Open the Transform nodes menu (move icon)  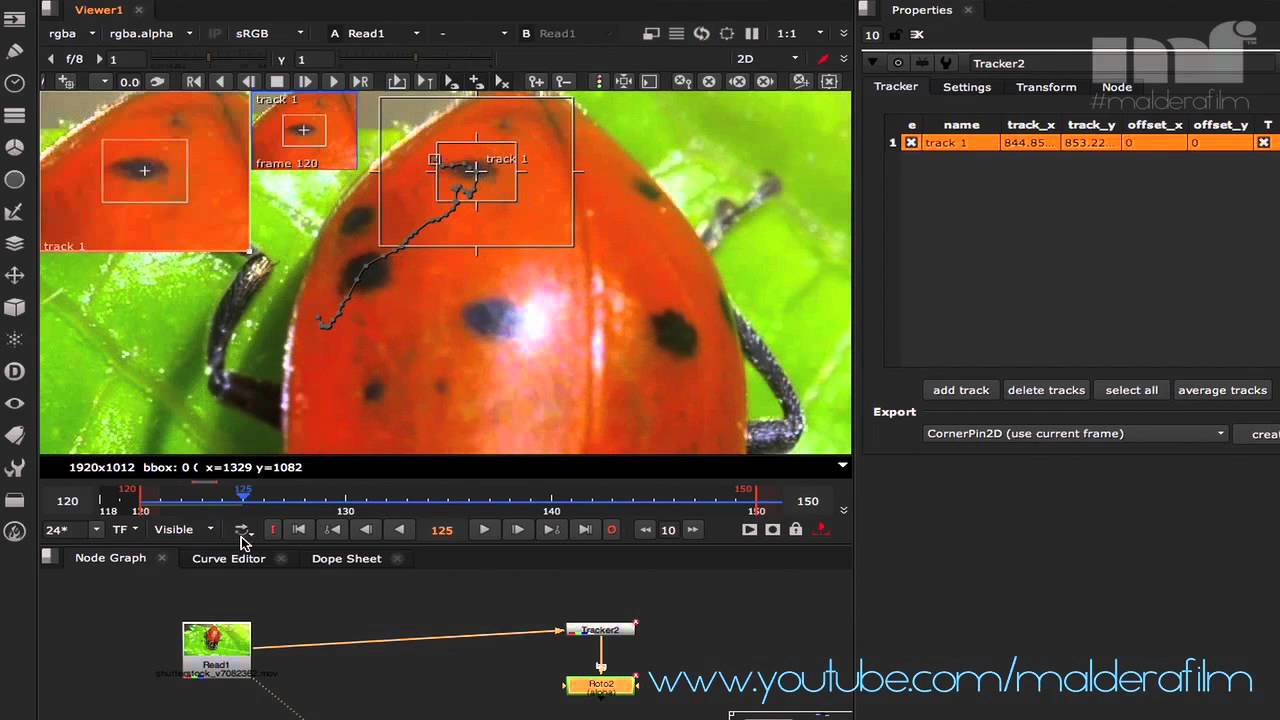click(x=15, y=275)
